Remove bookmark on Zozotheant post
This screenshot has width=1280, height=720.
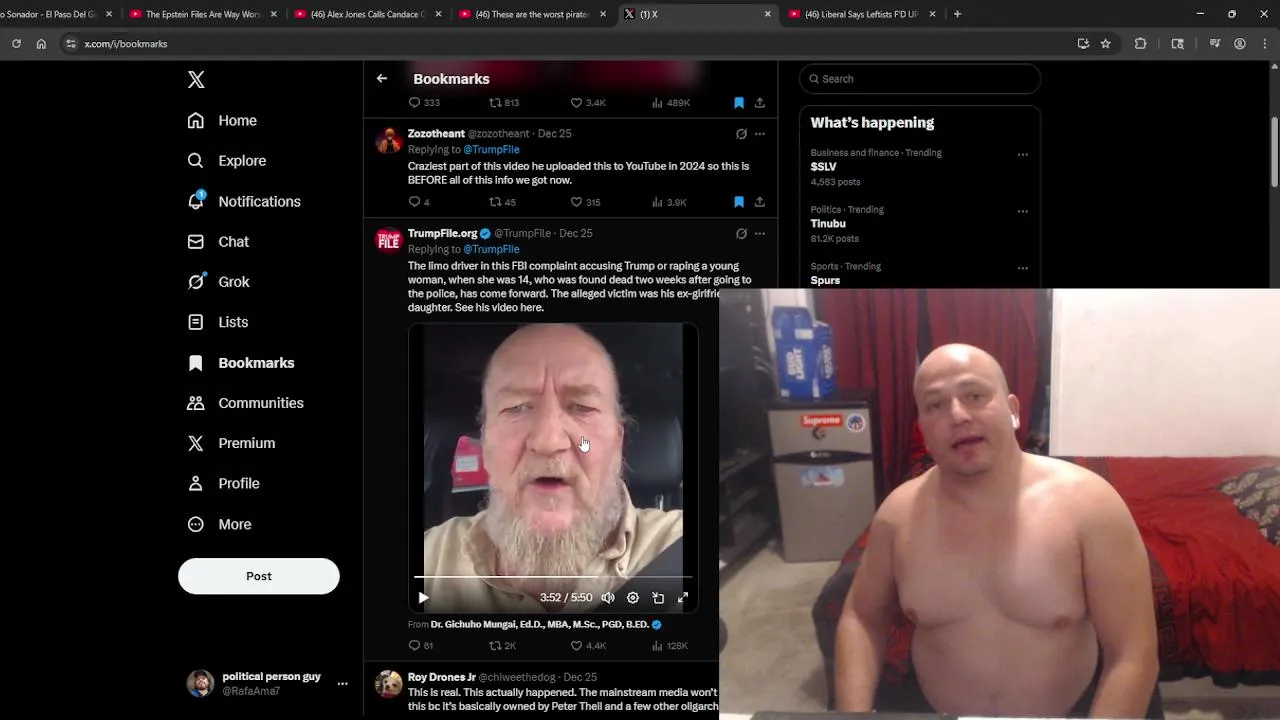(739, 202)
